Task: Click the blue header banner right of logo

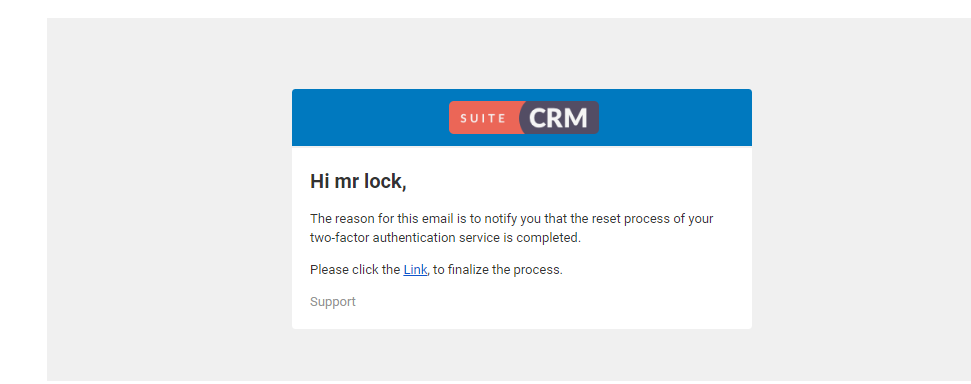Action: tap(675, 118)
